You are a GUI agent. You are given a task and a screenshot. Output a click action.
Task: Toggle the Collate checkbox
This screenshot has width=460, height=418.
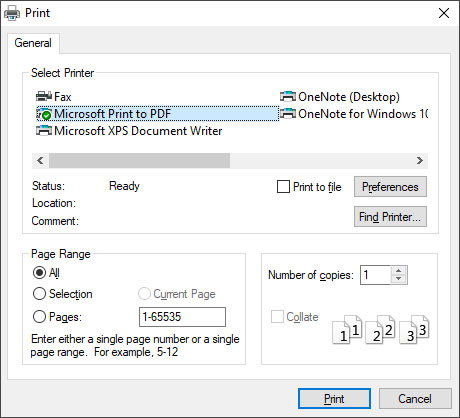(277, 317)
